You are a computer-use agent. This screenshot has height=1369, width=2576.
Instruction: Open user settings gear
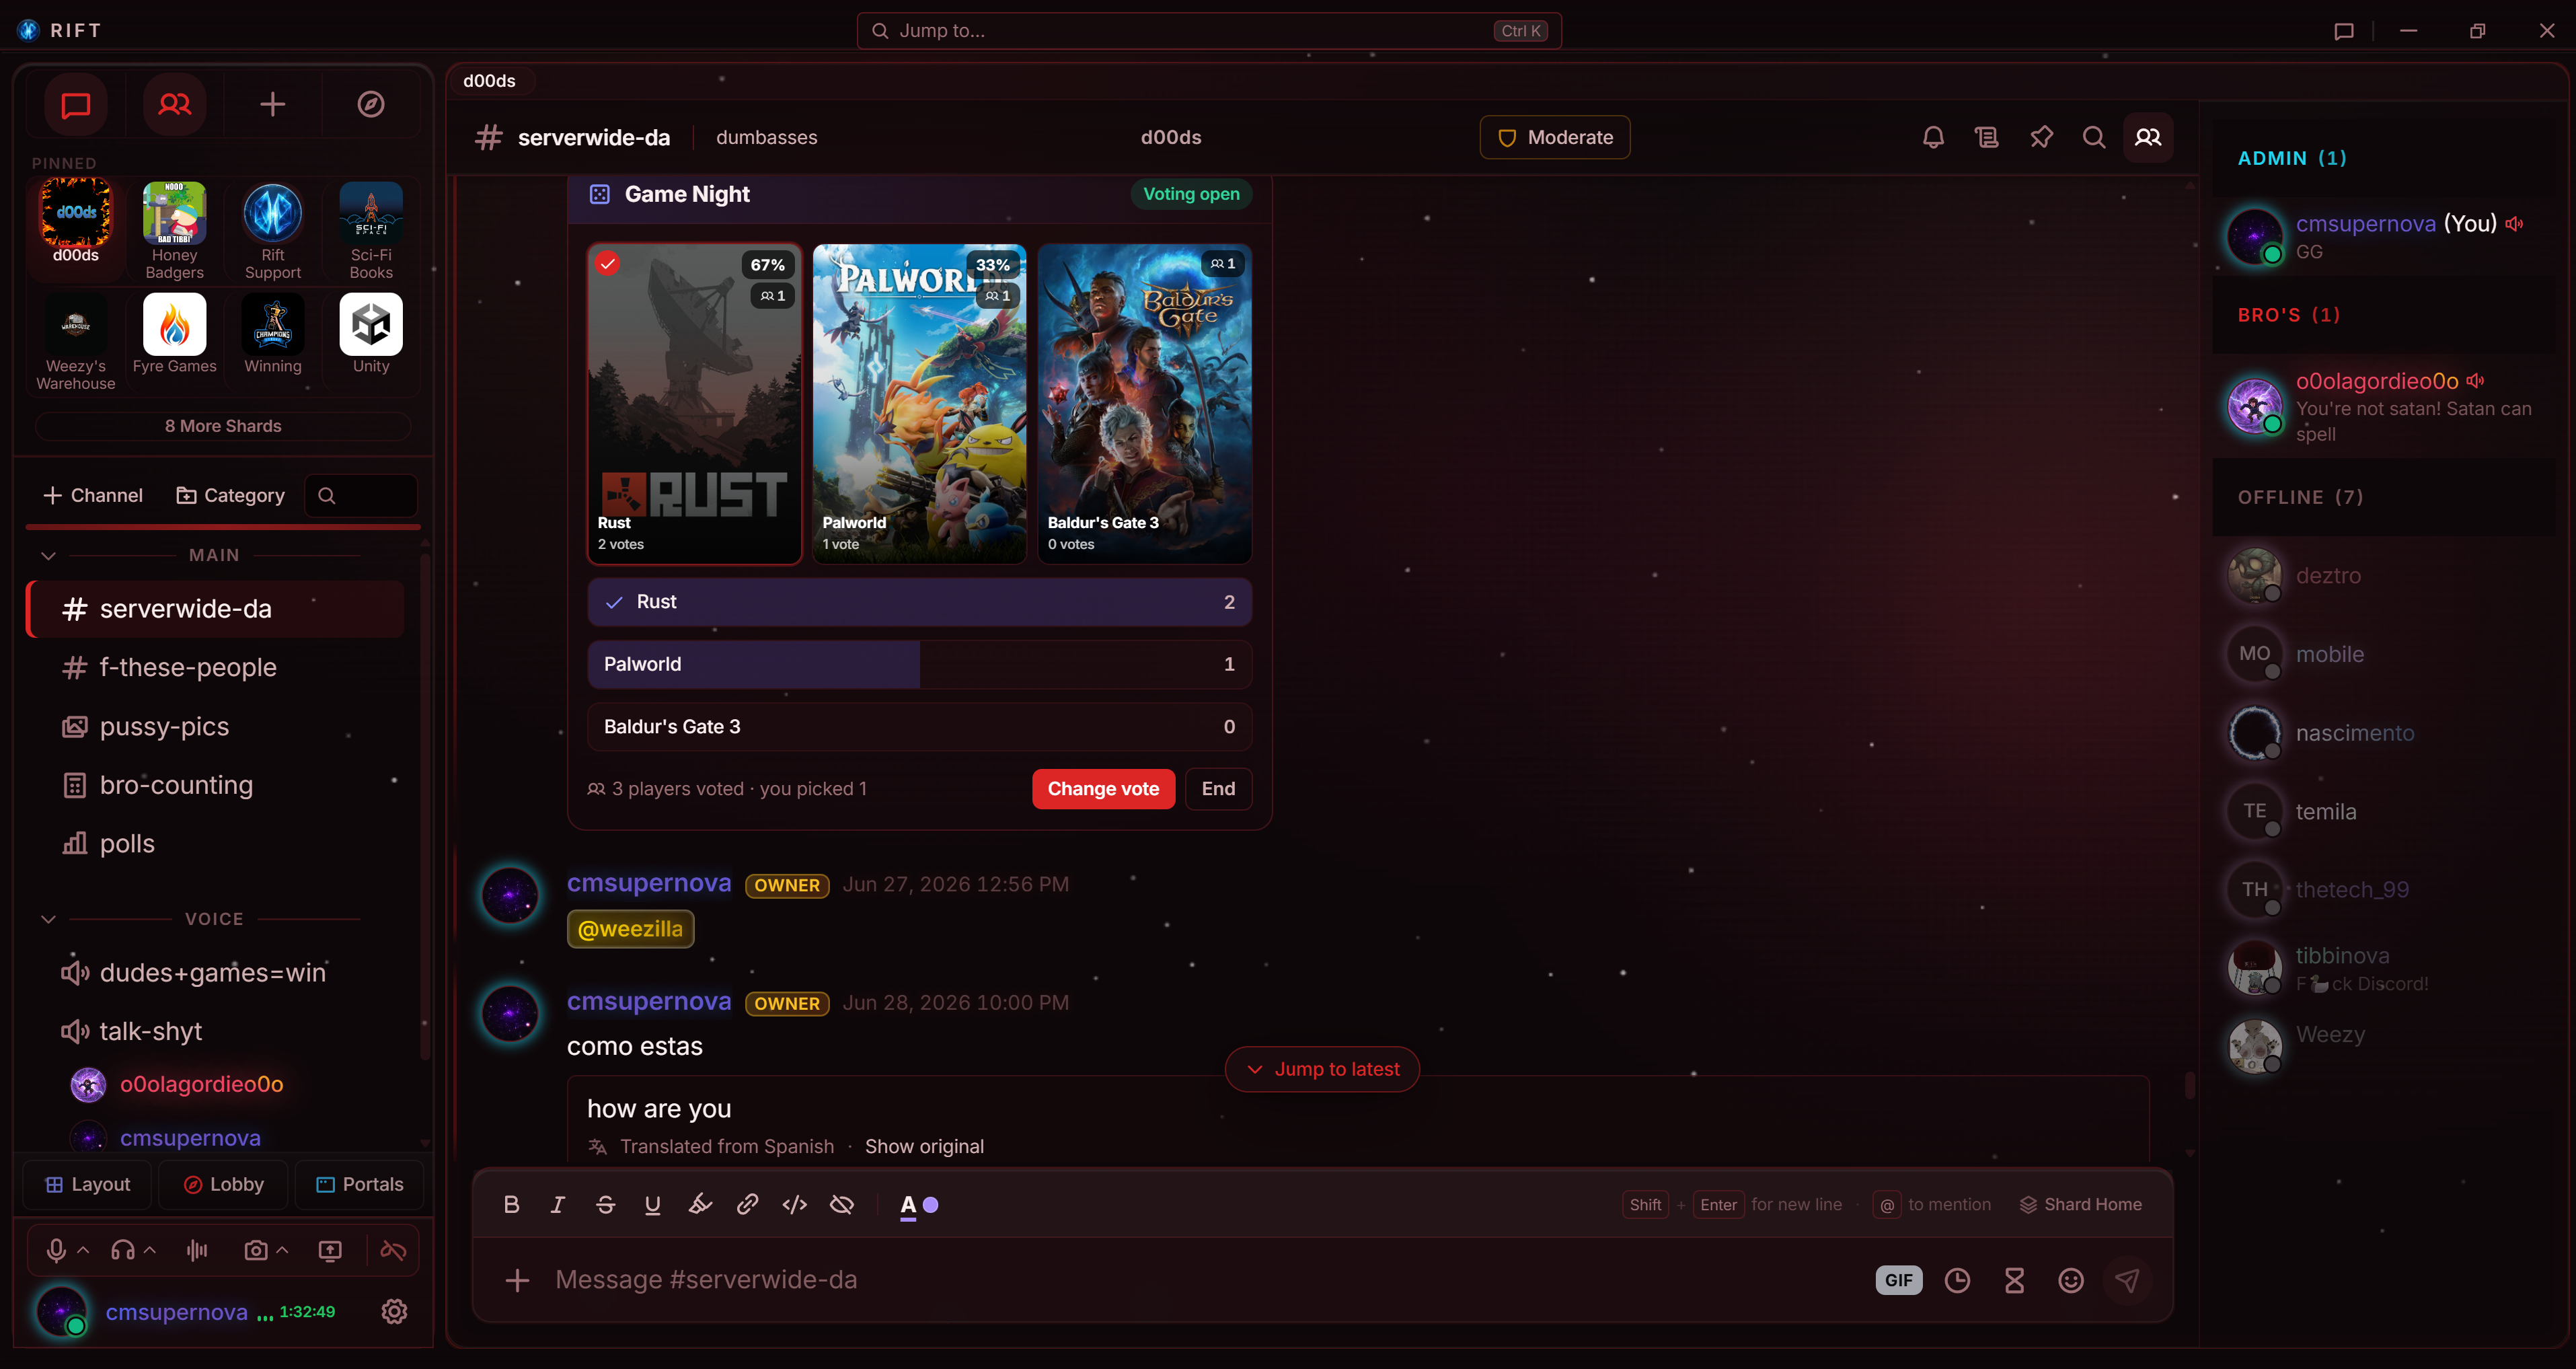click(x=394, y=1311)
